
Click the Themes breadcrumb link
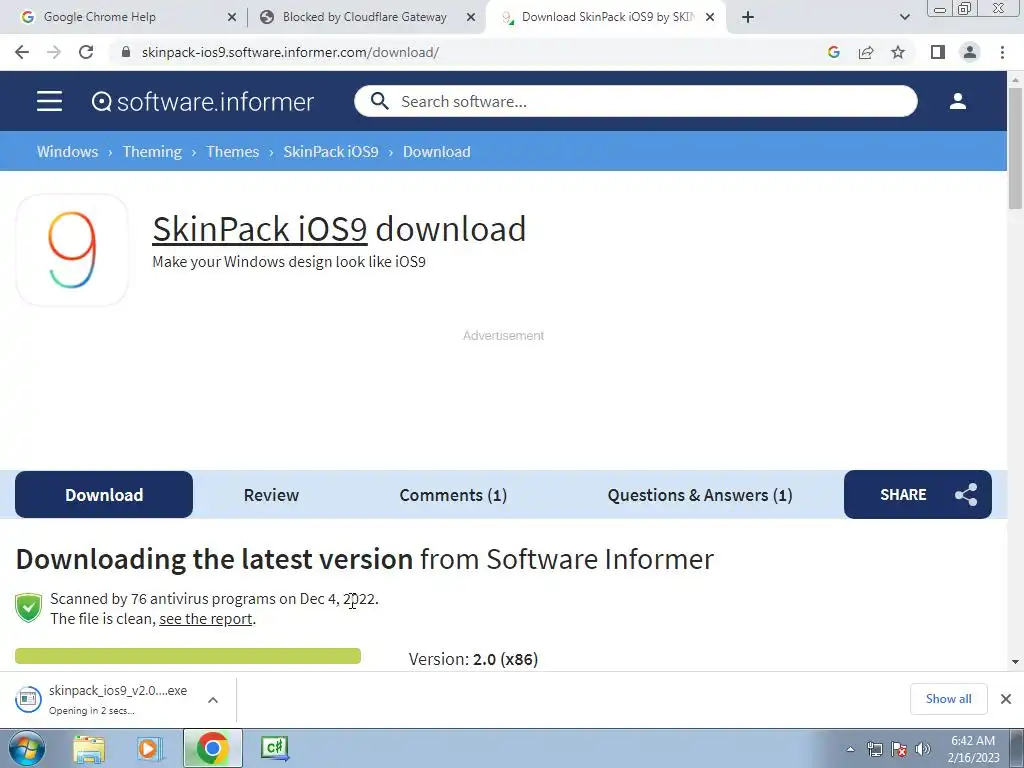tap(232, 152)
